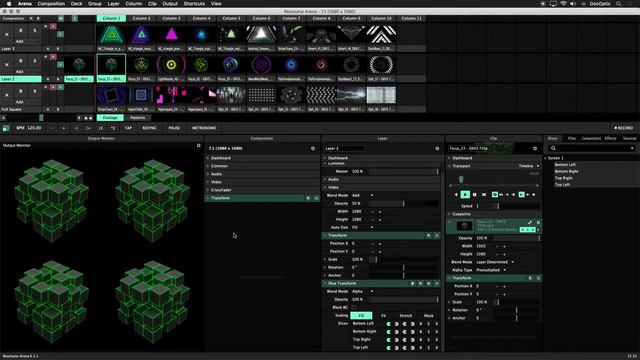Open Composition panel gear settings
Image resolution: width=640 pixels, height=360 pixels.
pyautogui.click(x=313, y=148)
